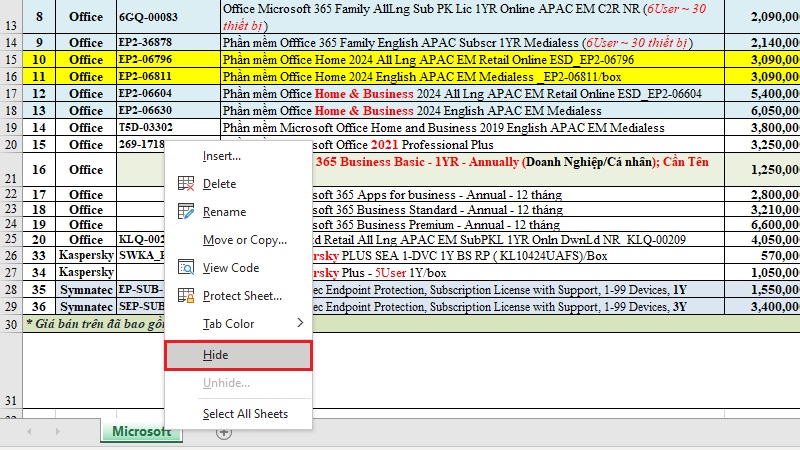The image size is (800, 450).
Task: Click cell with code EP2-06796
Action: (x=169, y=60)
